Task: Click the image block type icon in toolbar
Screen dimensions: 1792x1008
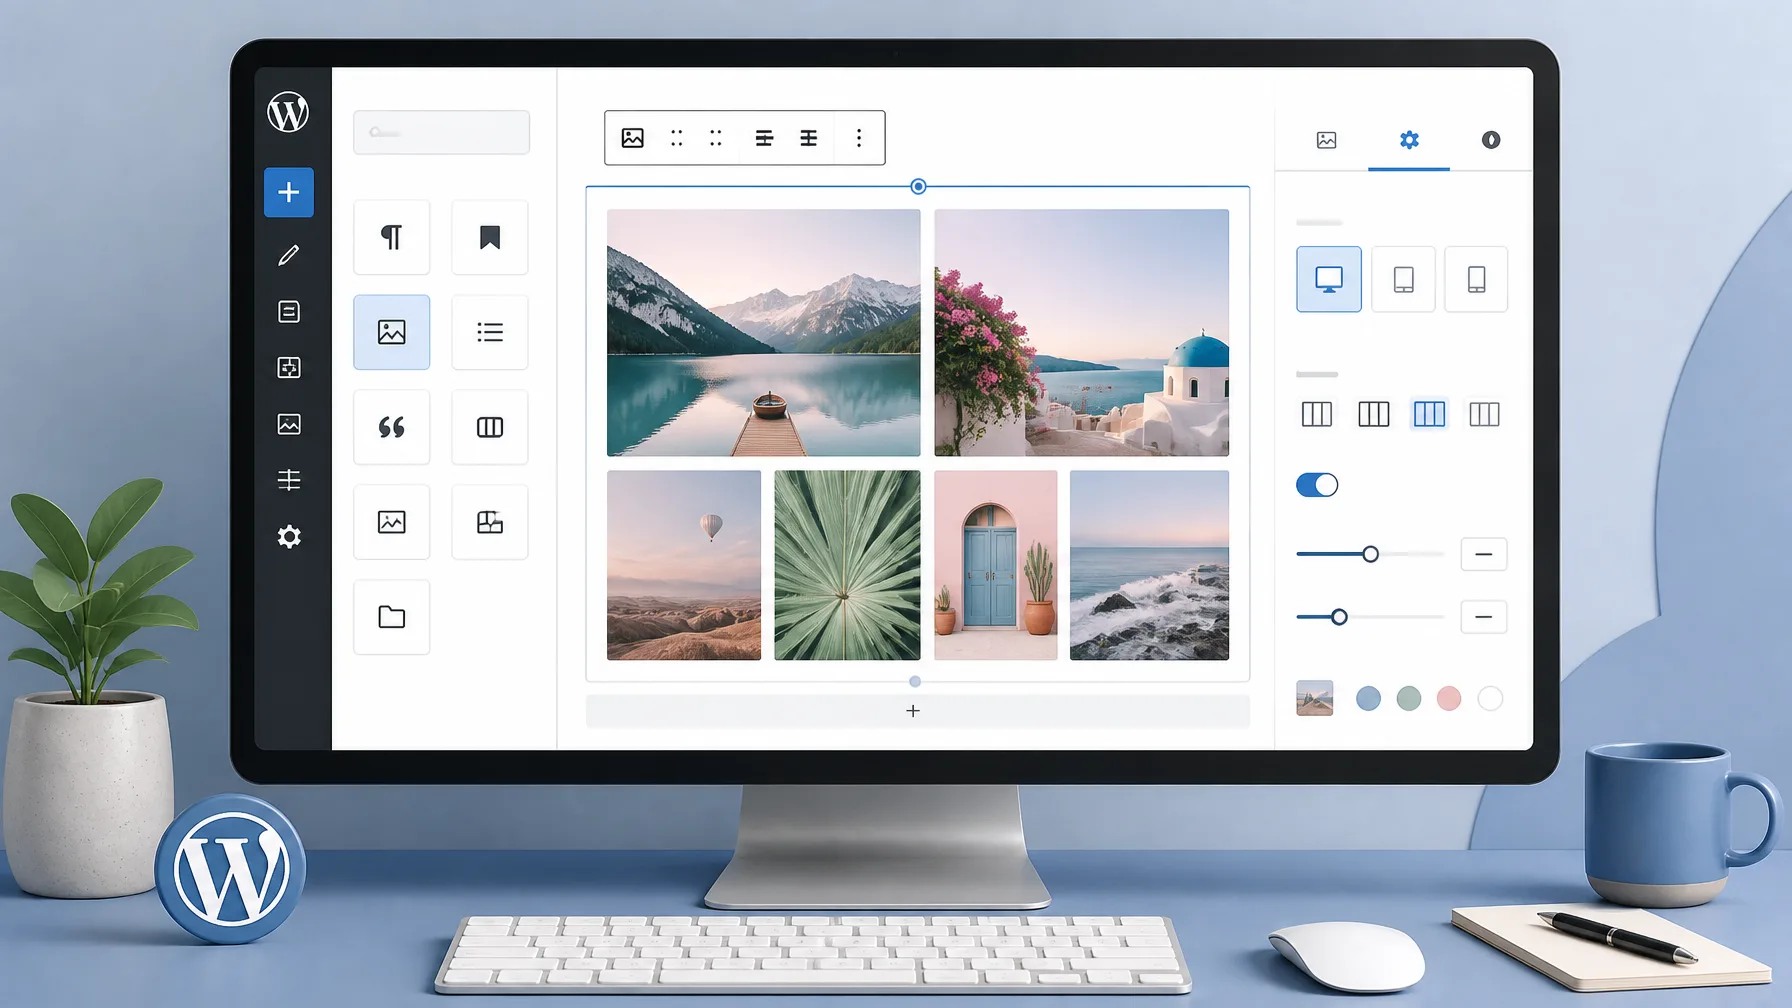Action: [x=633, y=138]
